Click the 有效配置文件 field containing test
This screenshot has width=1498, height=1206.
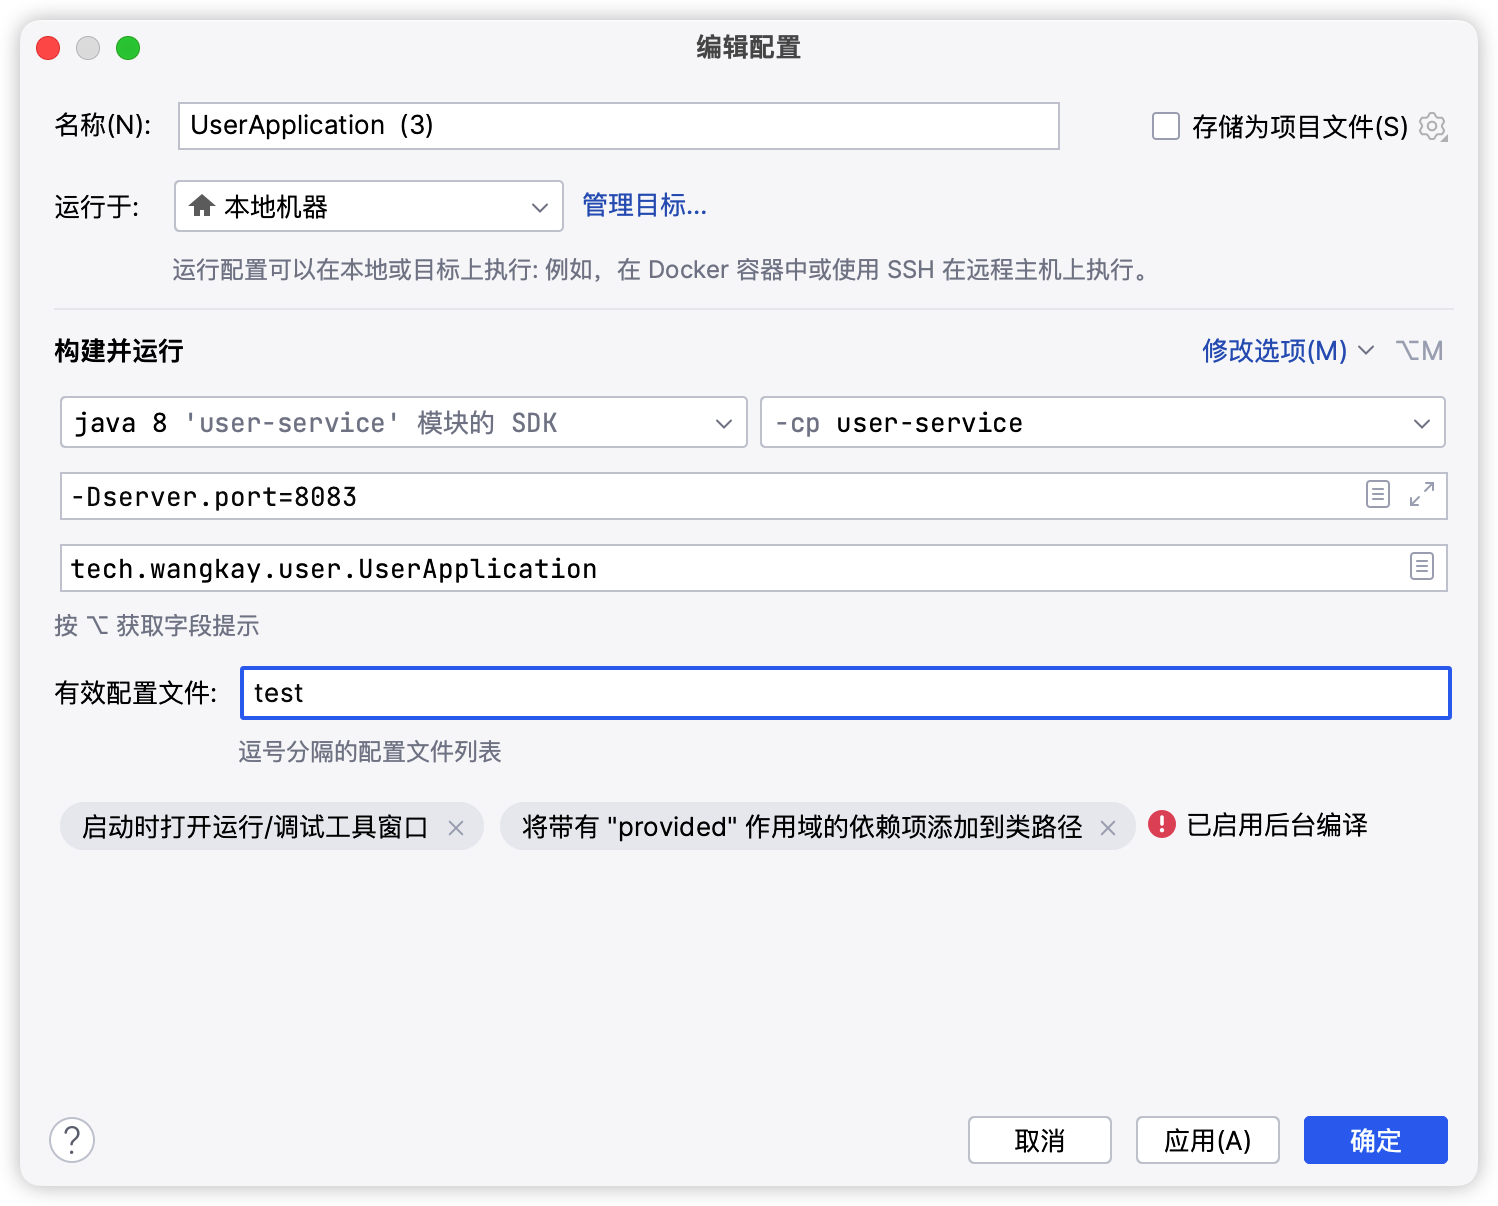pos(846,693)
